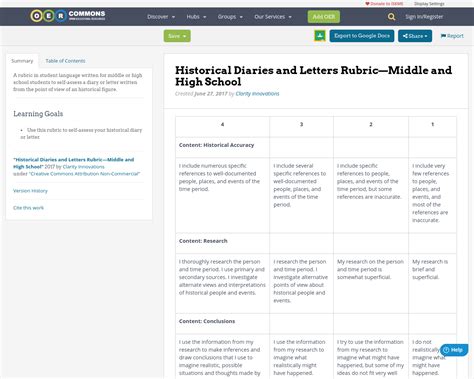
Task: Click the OER Commons logo
Action: (68, 16)
